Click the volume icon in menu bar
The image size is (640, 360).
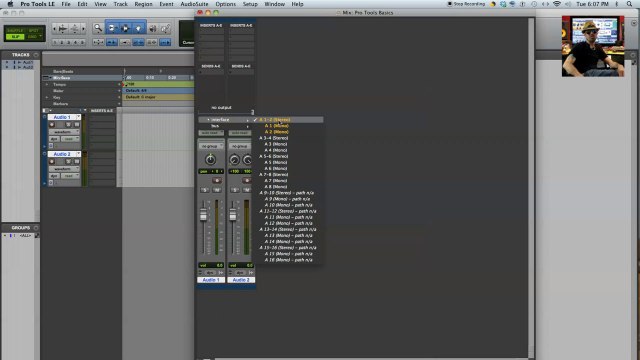pyautogui.click(x=568, y=4)
